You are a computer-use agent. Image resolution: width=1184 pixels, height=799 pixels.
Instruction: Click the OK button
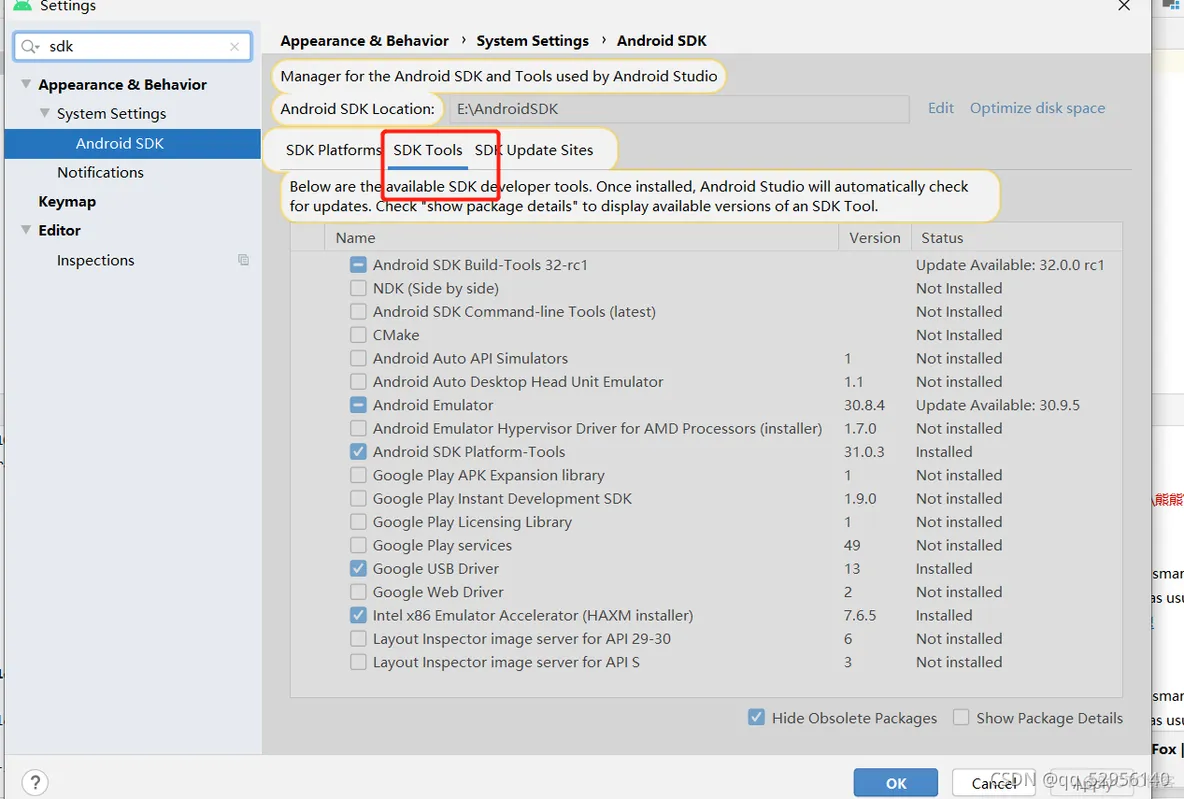point(896,783)
